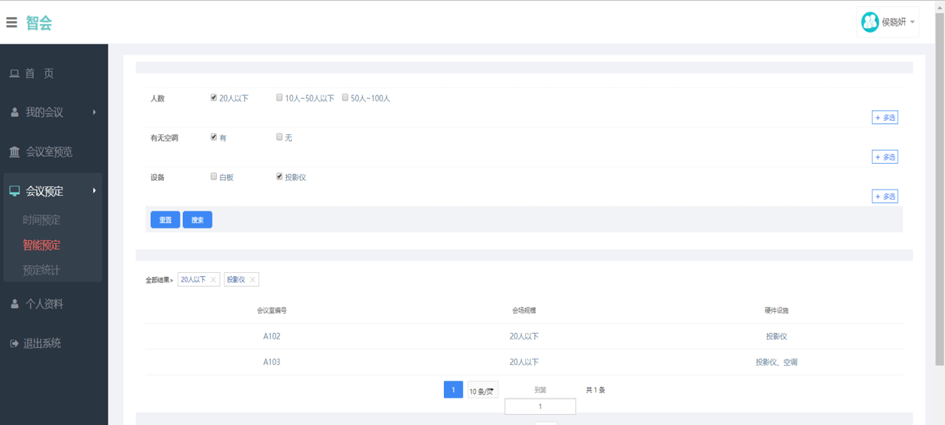Click the 共 1 条 total count text

tap(595, 390)
